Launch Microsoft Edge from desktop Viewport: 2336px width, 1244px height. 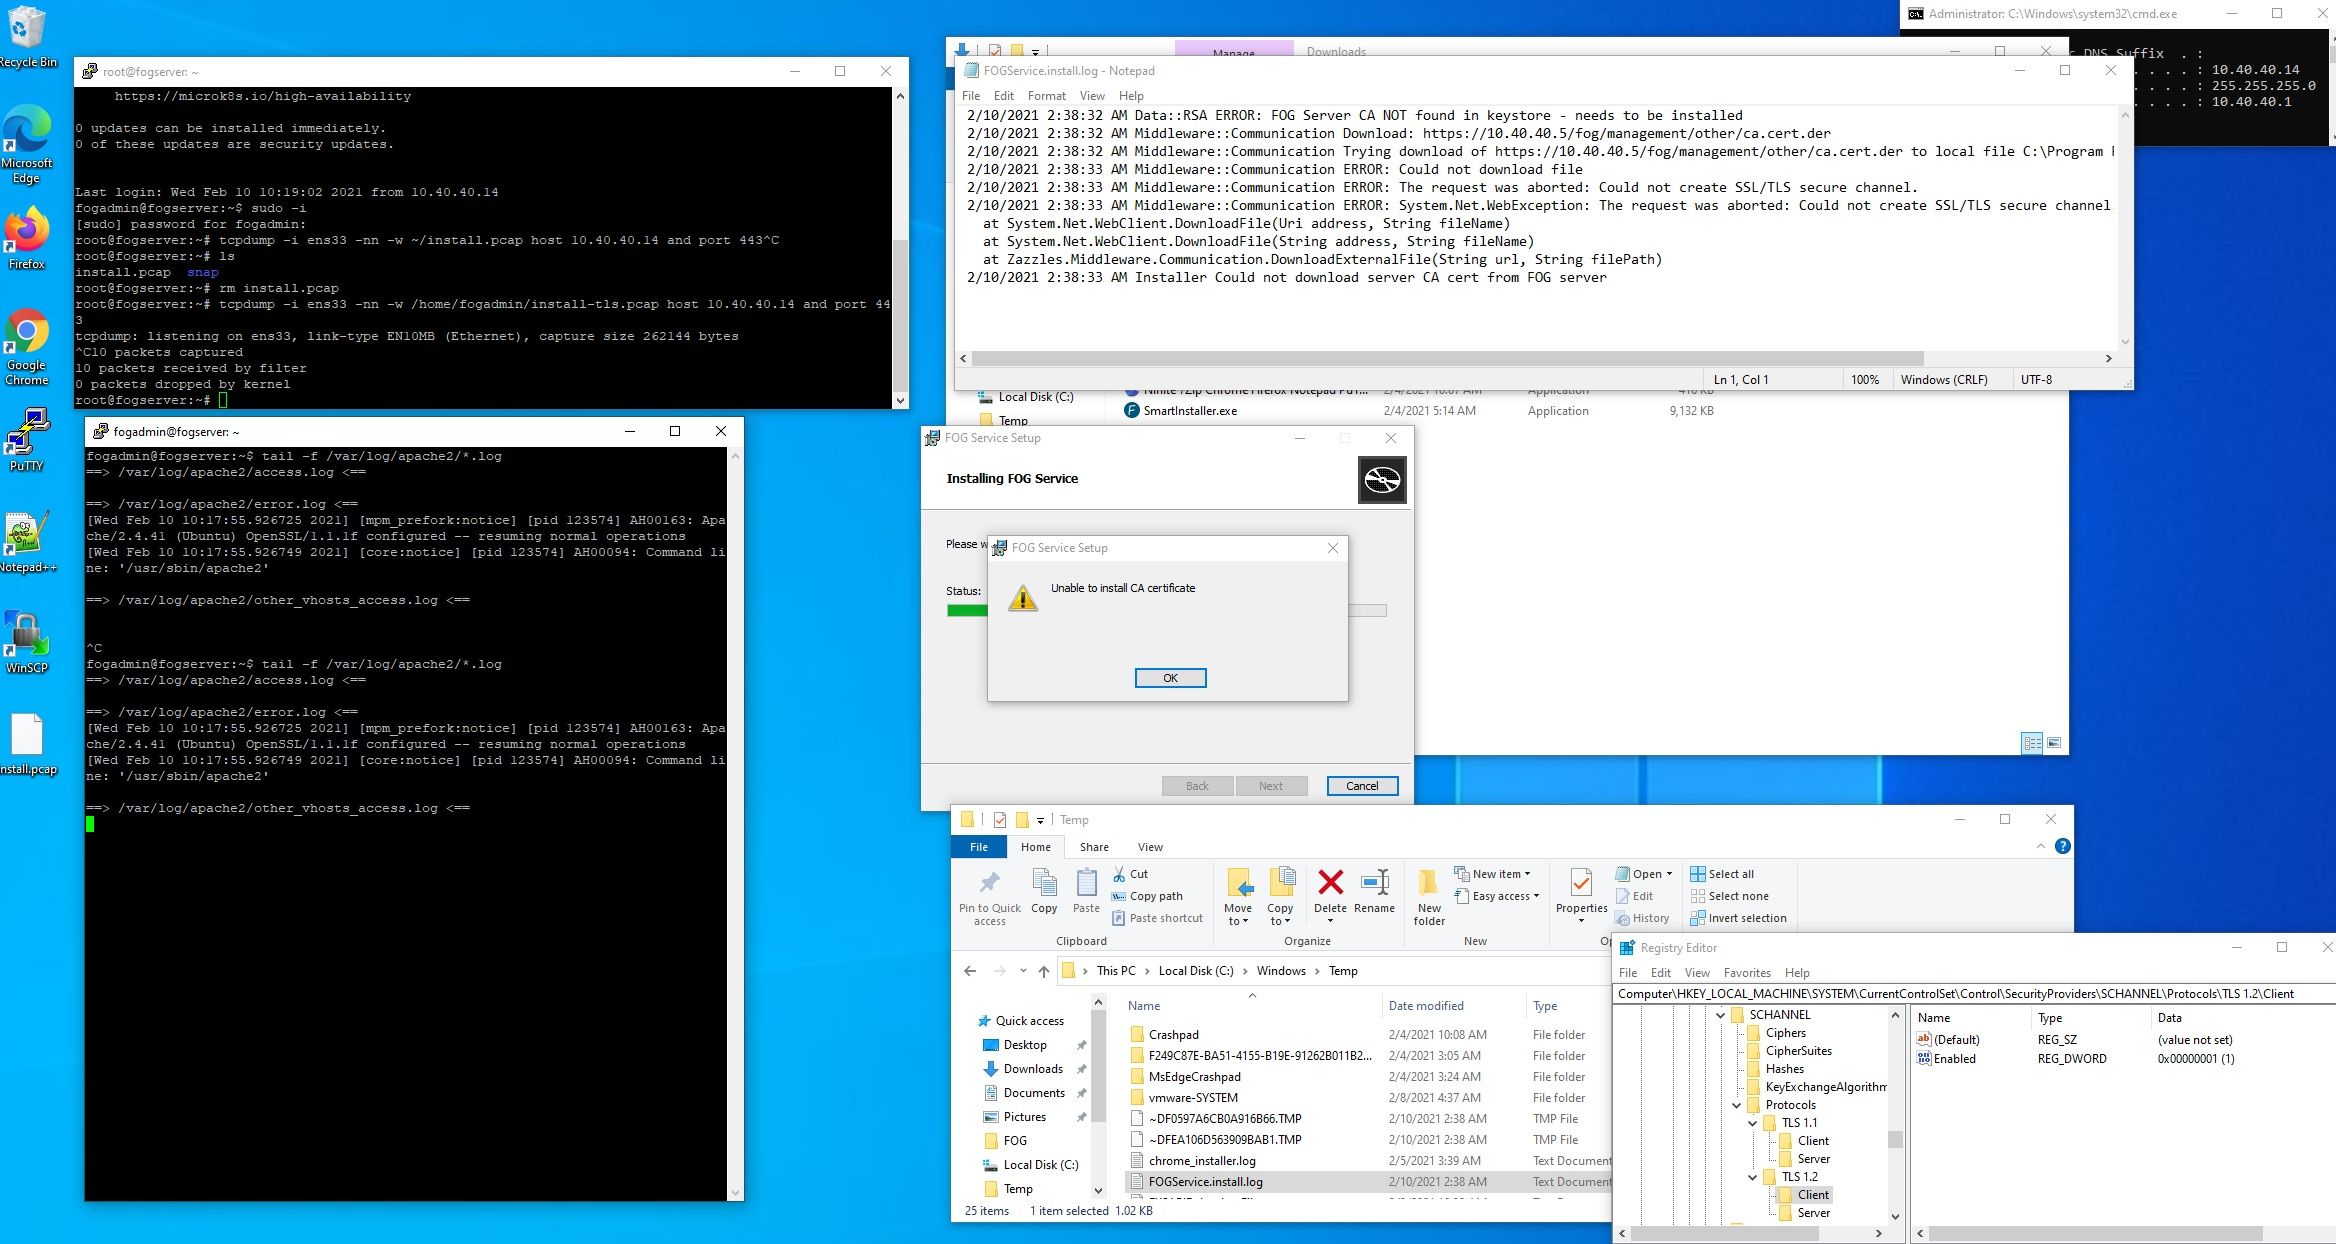[27, 144]
